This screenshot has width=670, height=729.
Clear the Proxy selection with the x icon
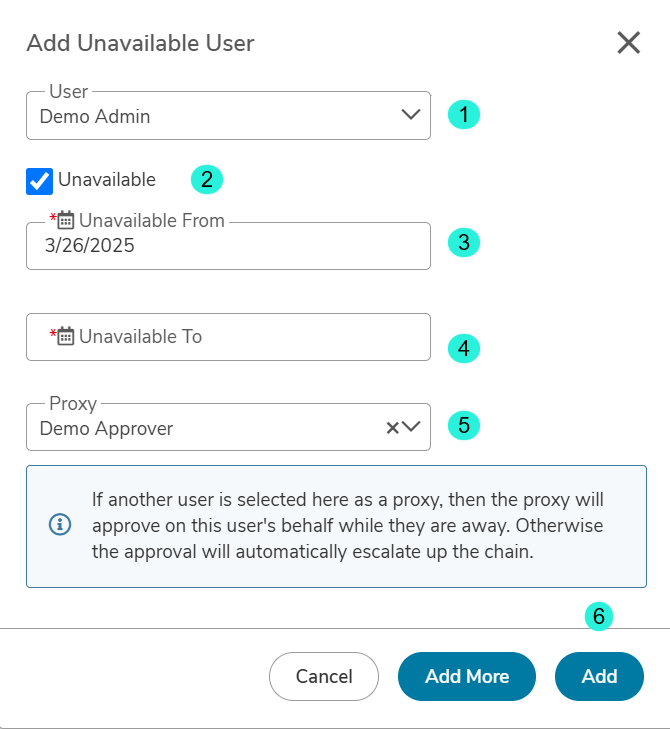click(392, 427)
